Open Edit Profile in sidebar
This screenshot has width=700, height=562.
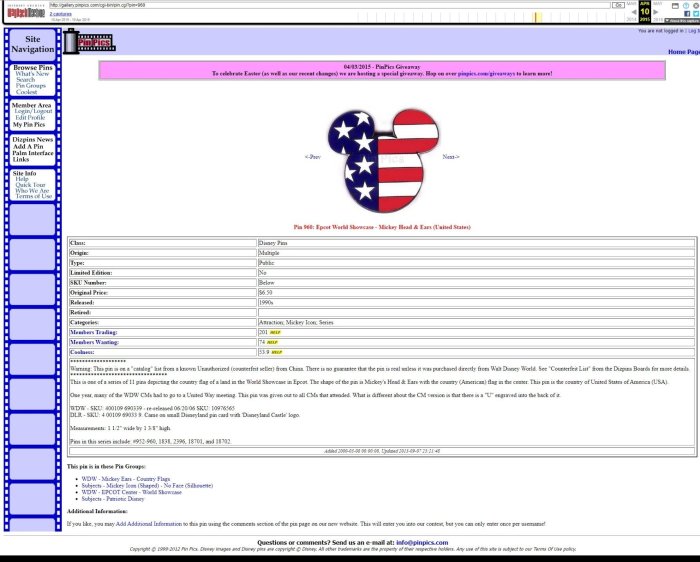[30, 117]
